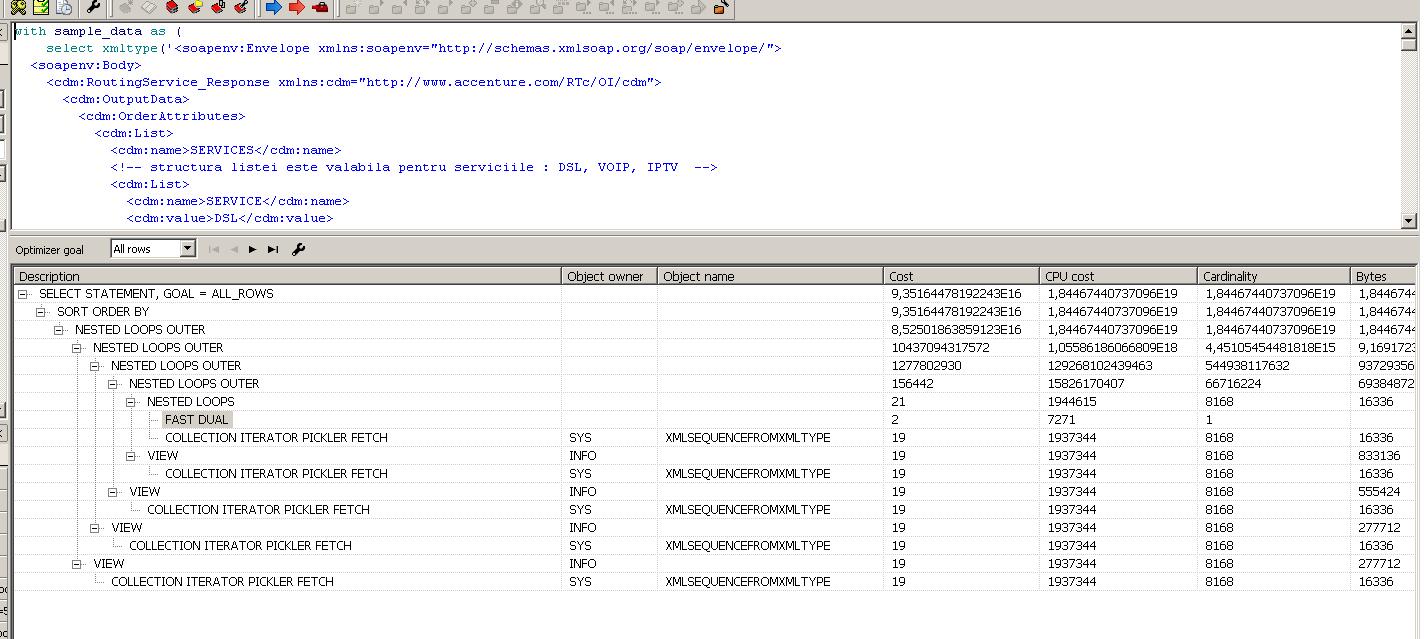Click cardinality value 66716224

1233,384
